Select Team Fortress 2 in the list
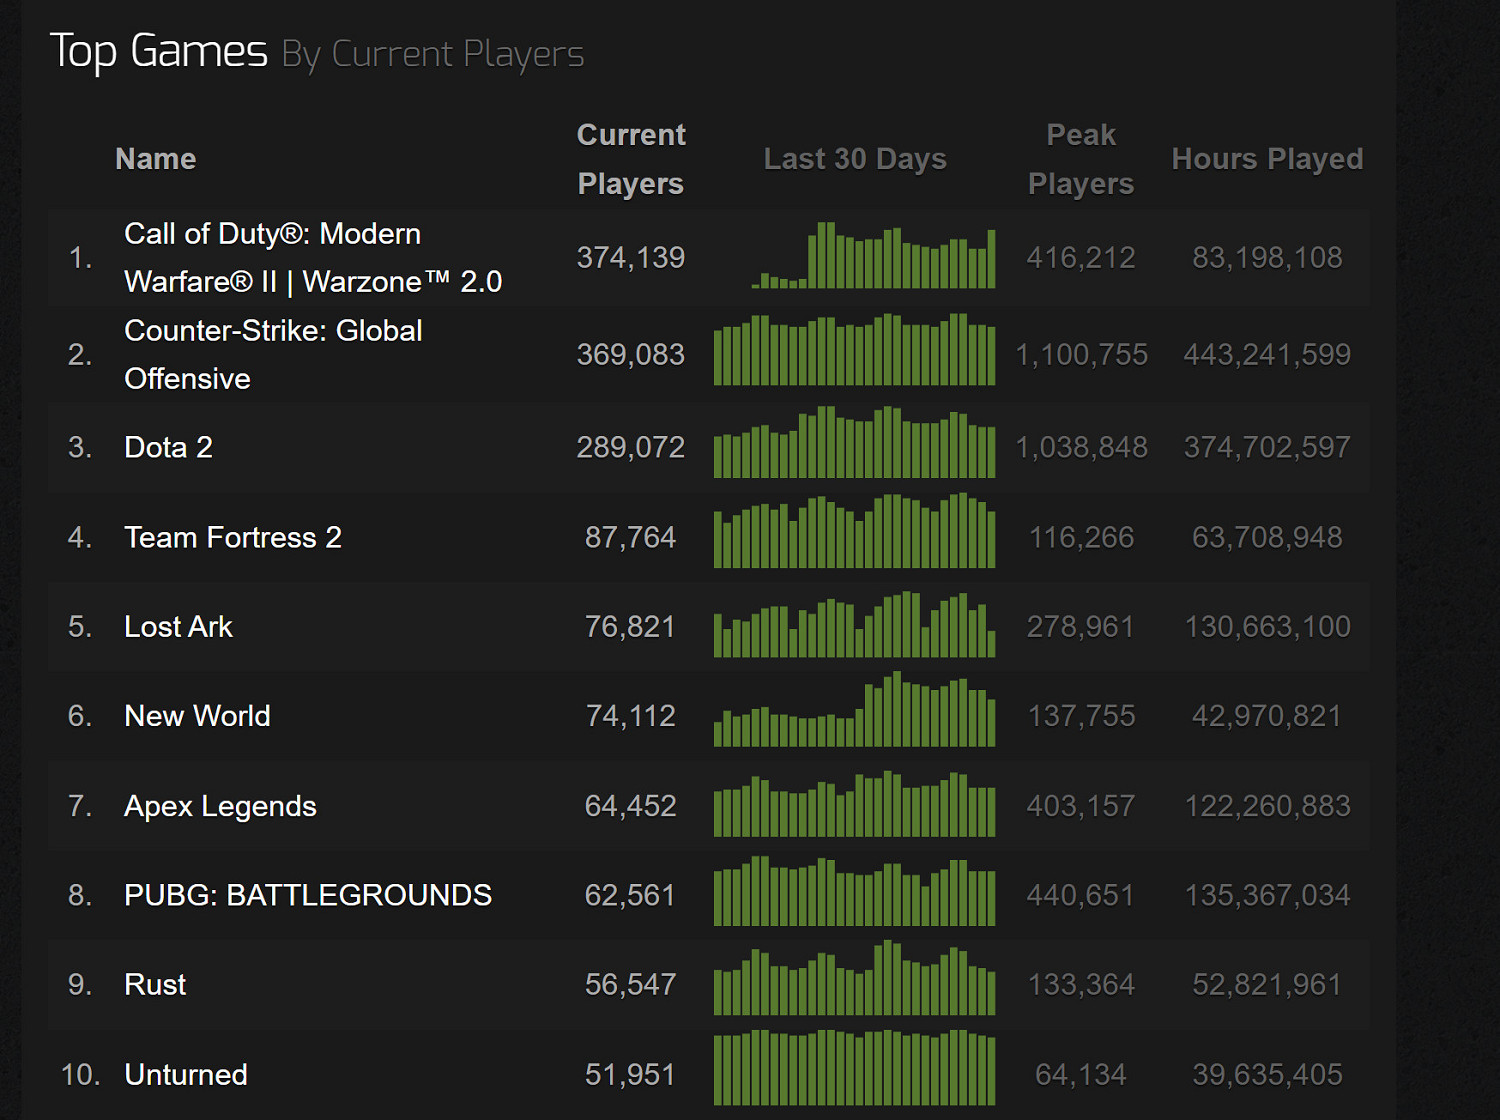 coord(232,538)
